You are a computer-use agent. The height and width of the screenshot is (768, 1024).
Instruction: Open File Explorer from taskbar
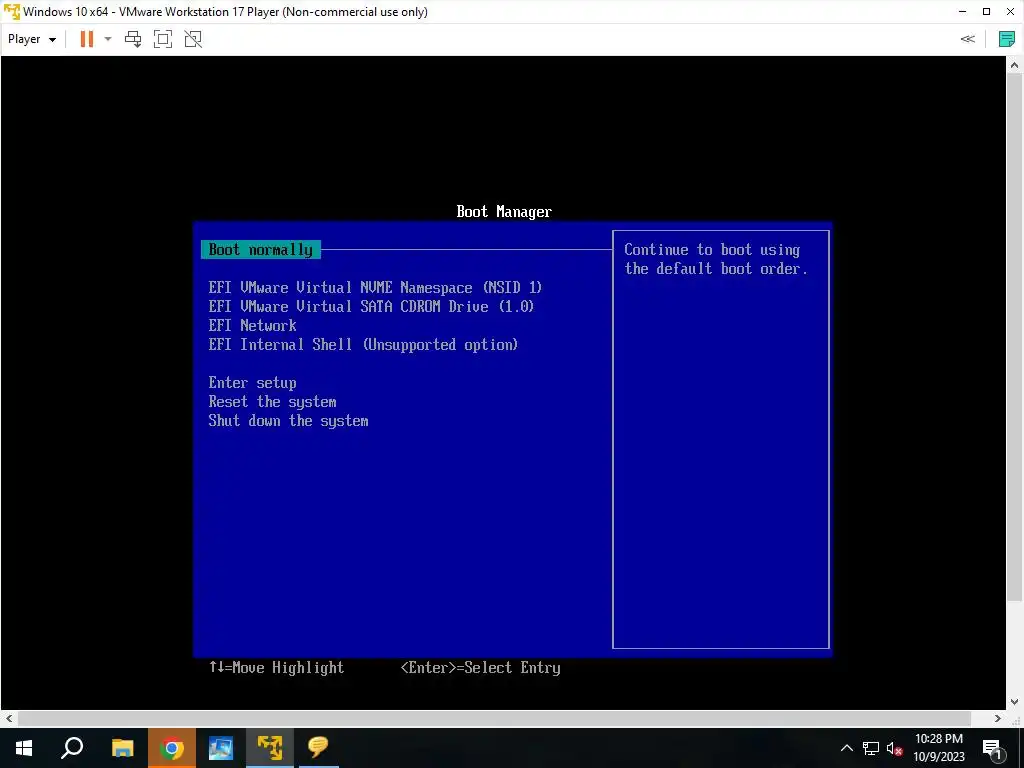point(122,748)
